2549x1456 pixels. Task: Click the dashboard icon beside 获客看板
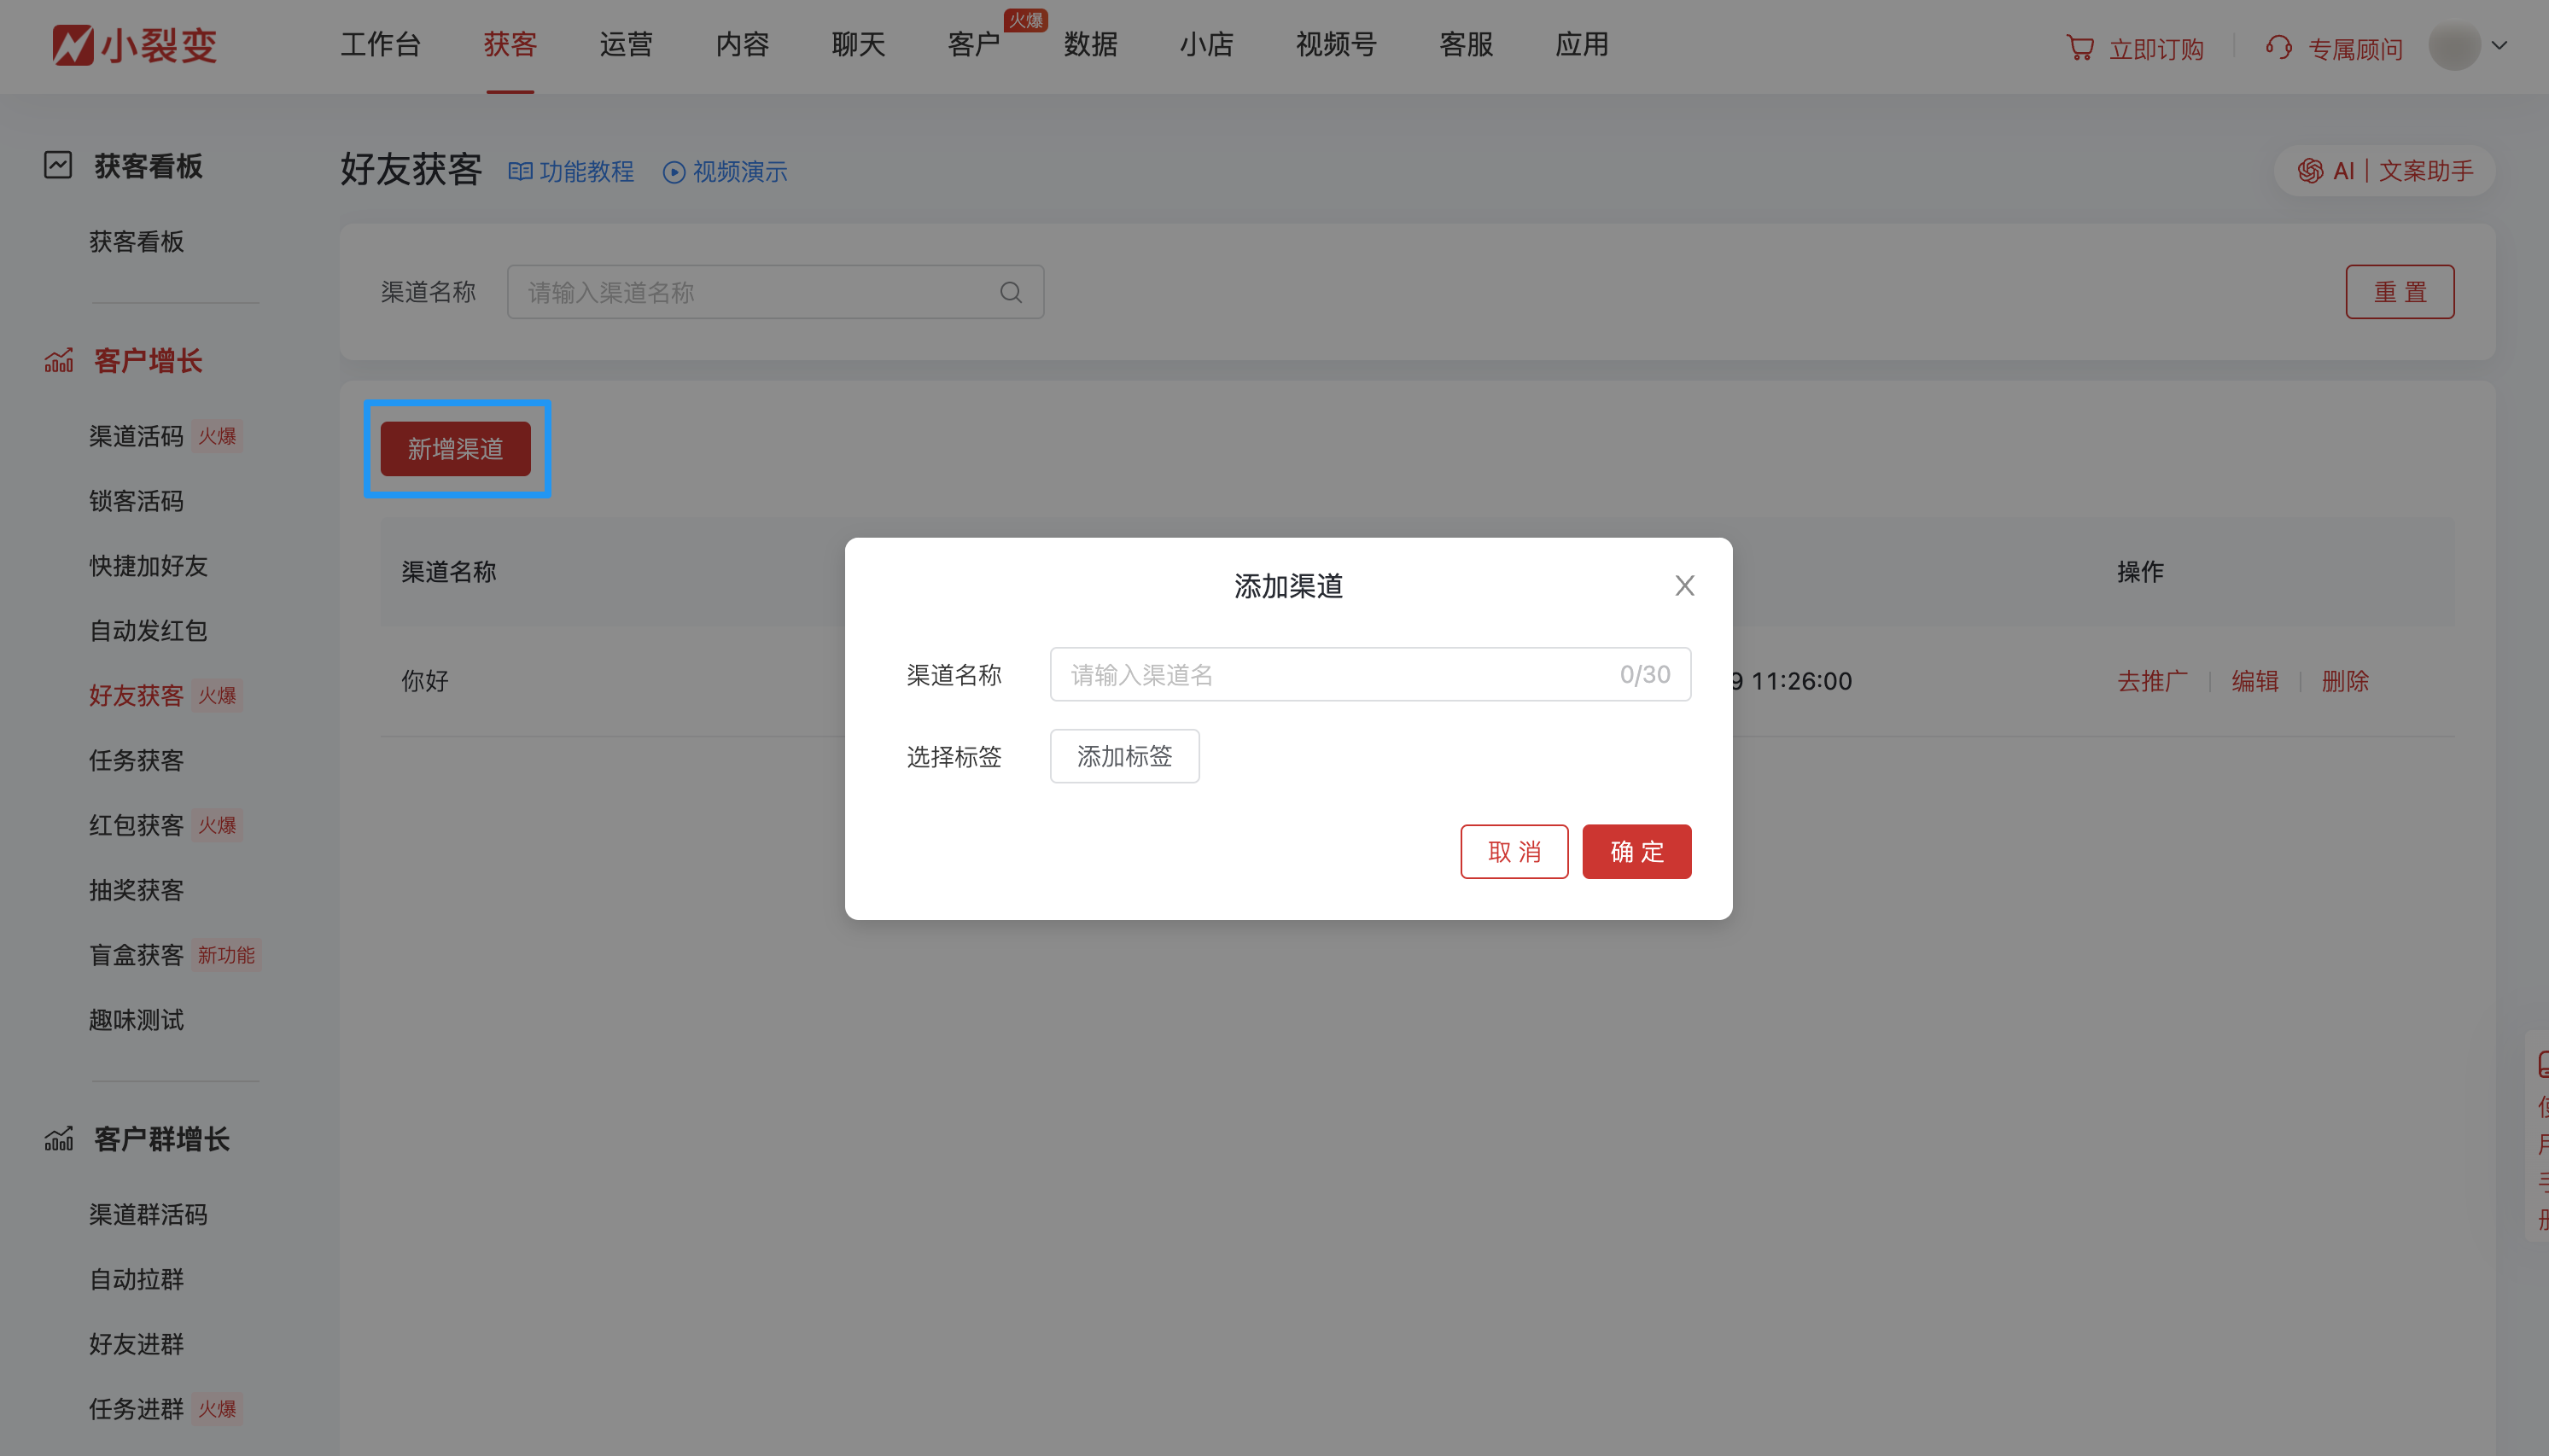point(58,165)
